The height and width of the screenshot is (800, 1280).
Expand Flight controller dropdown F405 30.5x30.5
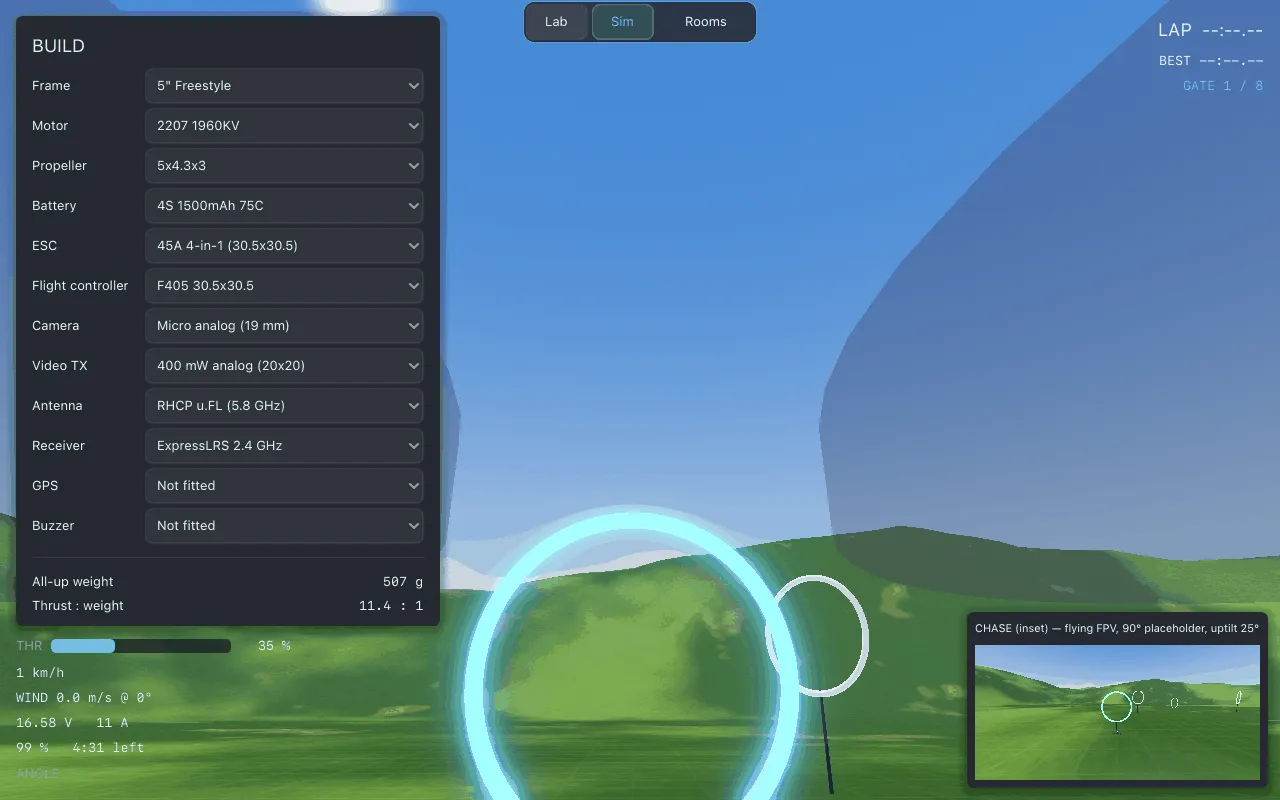(284, 286)
